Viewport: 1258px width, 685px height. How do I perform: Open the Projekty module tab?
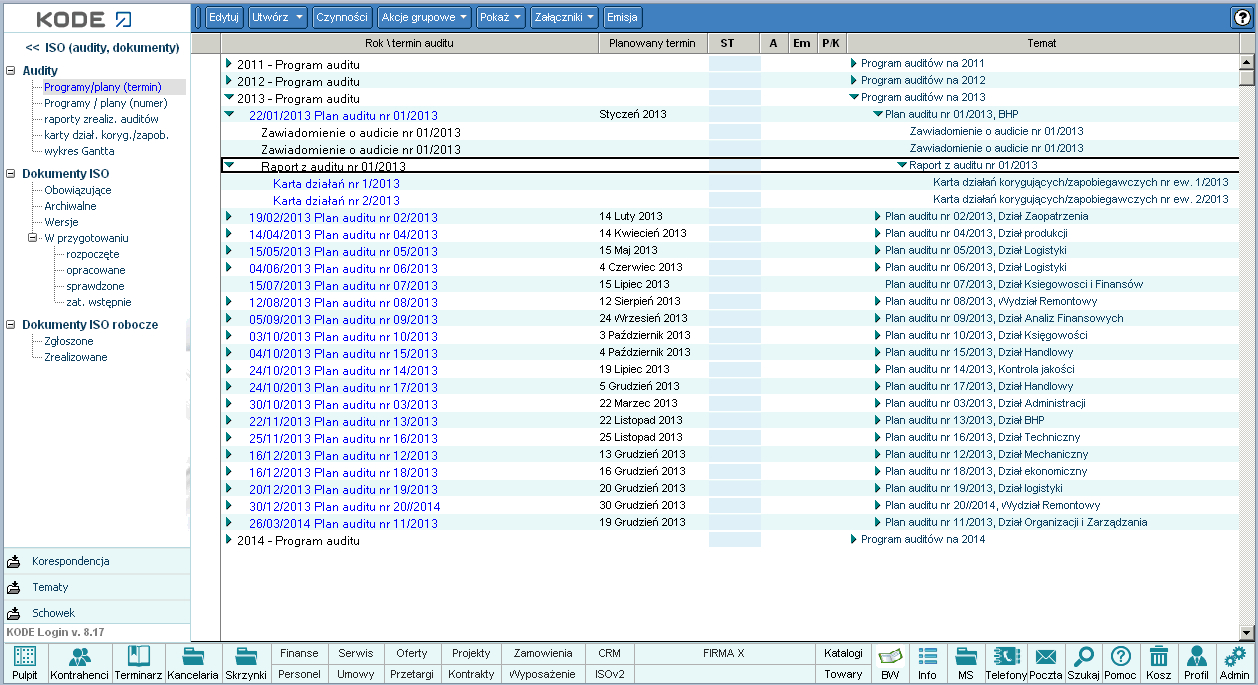pyautogui.click(x=471, y=653)
